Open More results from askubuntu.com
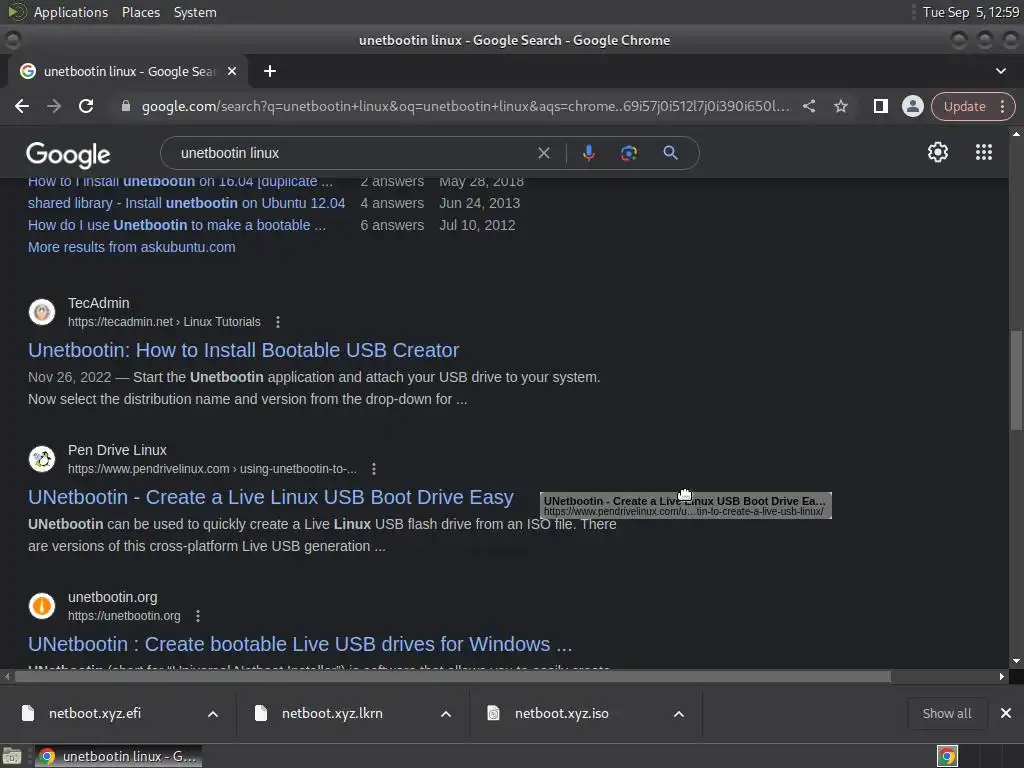The width and height of the screenshot is (1024, 768). (132, 247)
